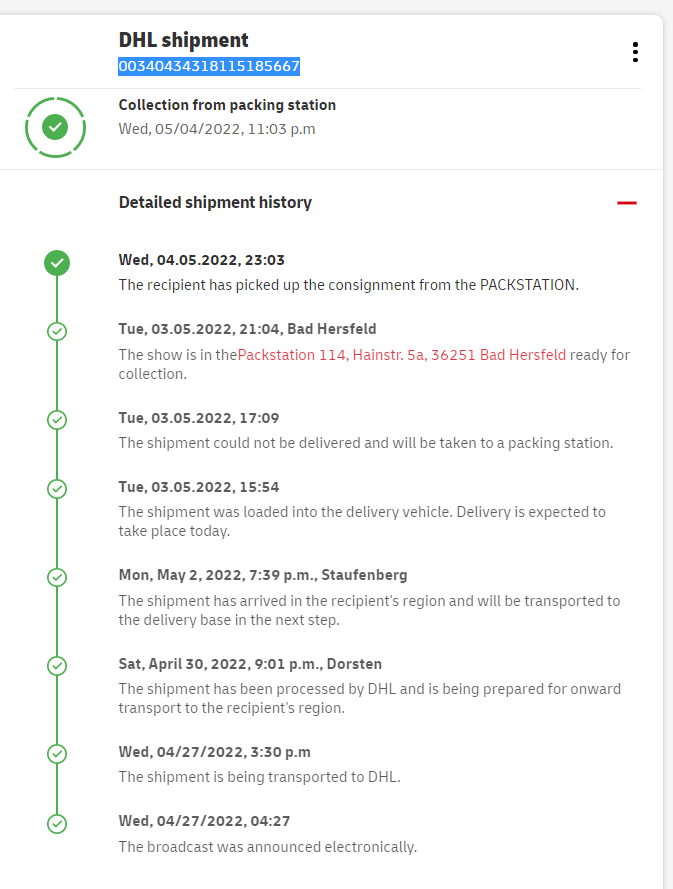673x889 pixels.
Task: Click the DHL shipment heading
Action: (x=184, y=40)
